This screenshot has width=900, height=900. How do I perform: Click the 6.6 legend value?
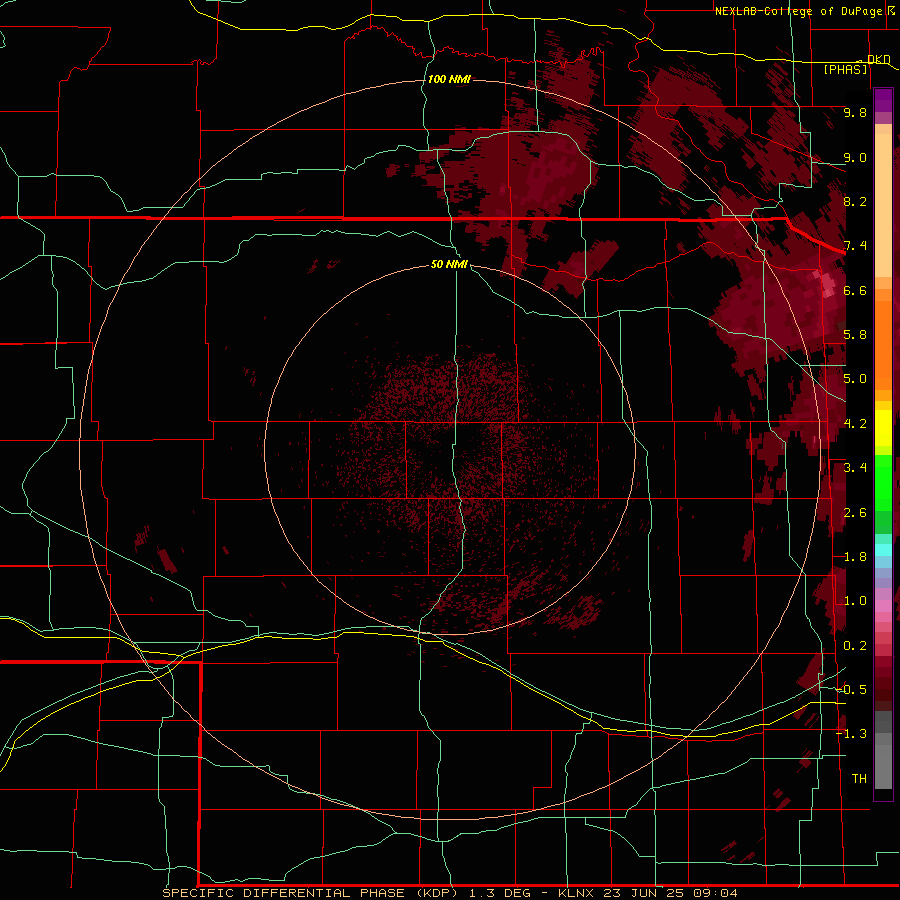(855, 290)
